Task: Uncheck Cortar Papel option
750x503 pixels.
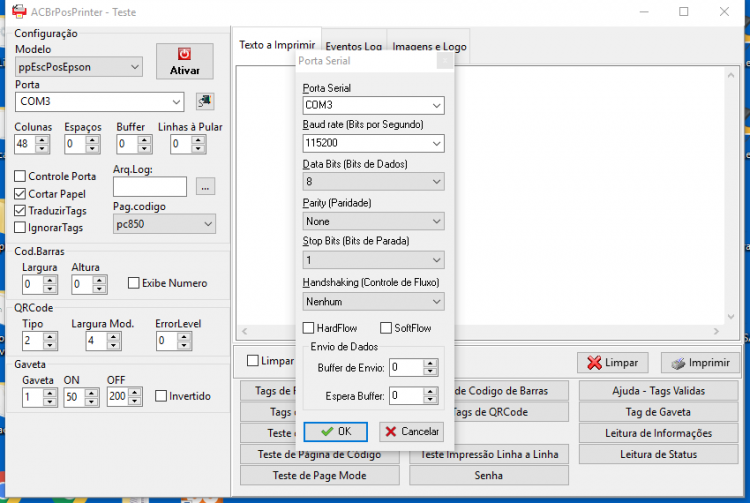Action: click(x=20, y=194)
